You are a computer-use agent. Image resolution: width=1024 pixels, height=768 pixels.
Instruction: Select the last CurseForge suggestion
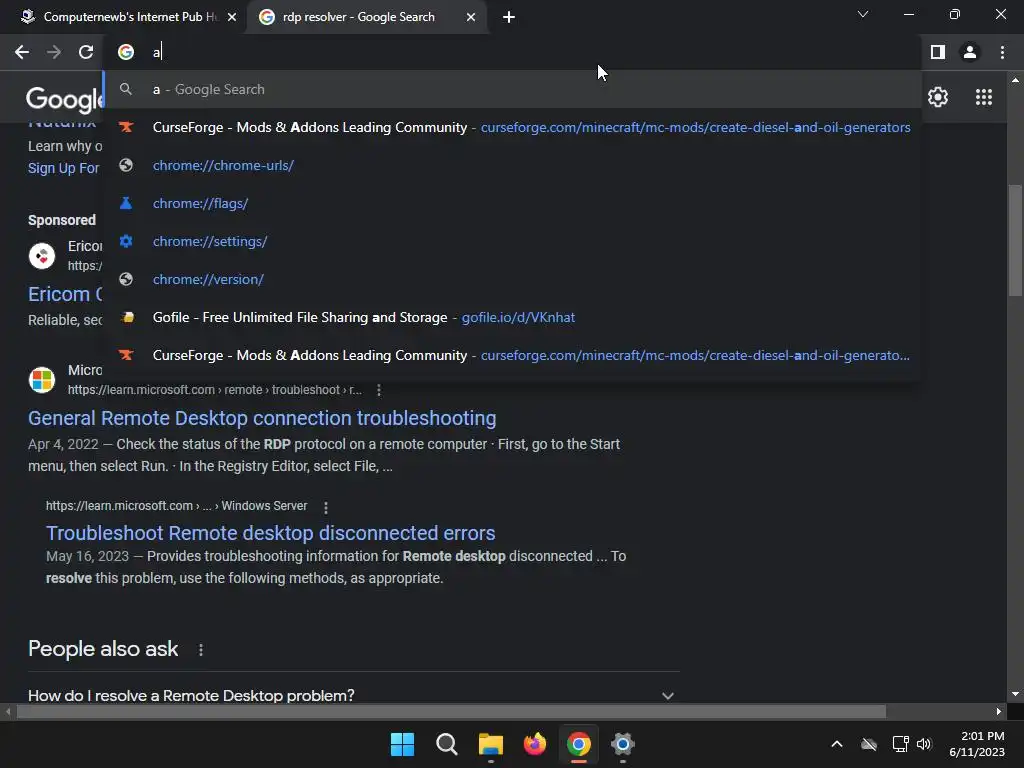pos(513,355)
